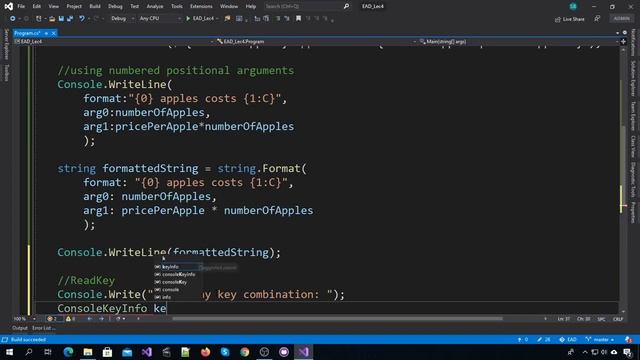The height and width of the screenshot is (360, 640).
Task: Click the Save icon in toolbar
Action: click(61, 19)
